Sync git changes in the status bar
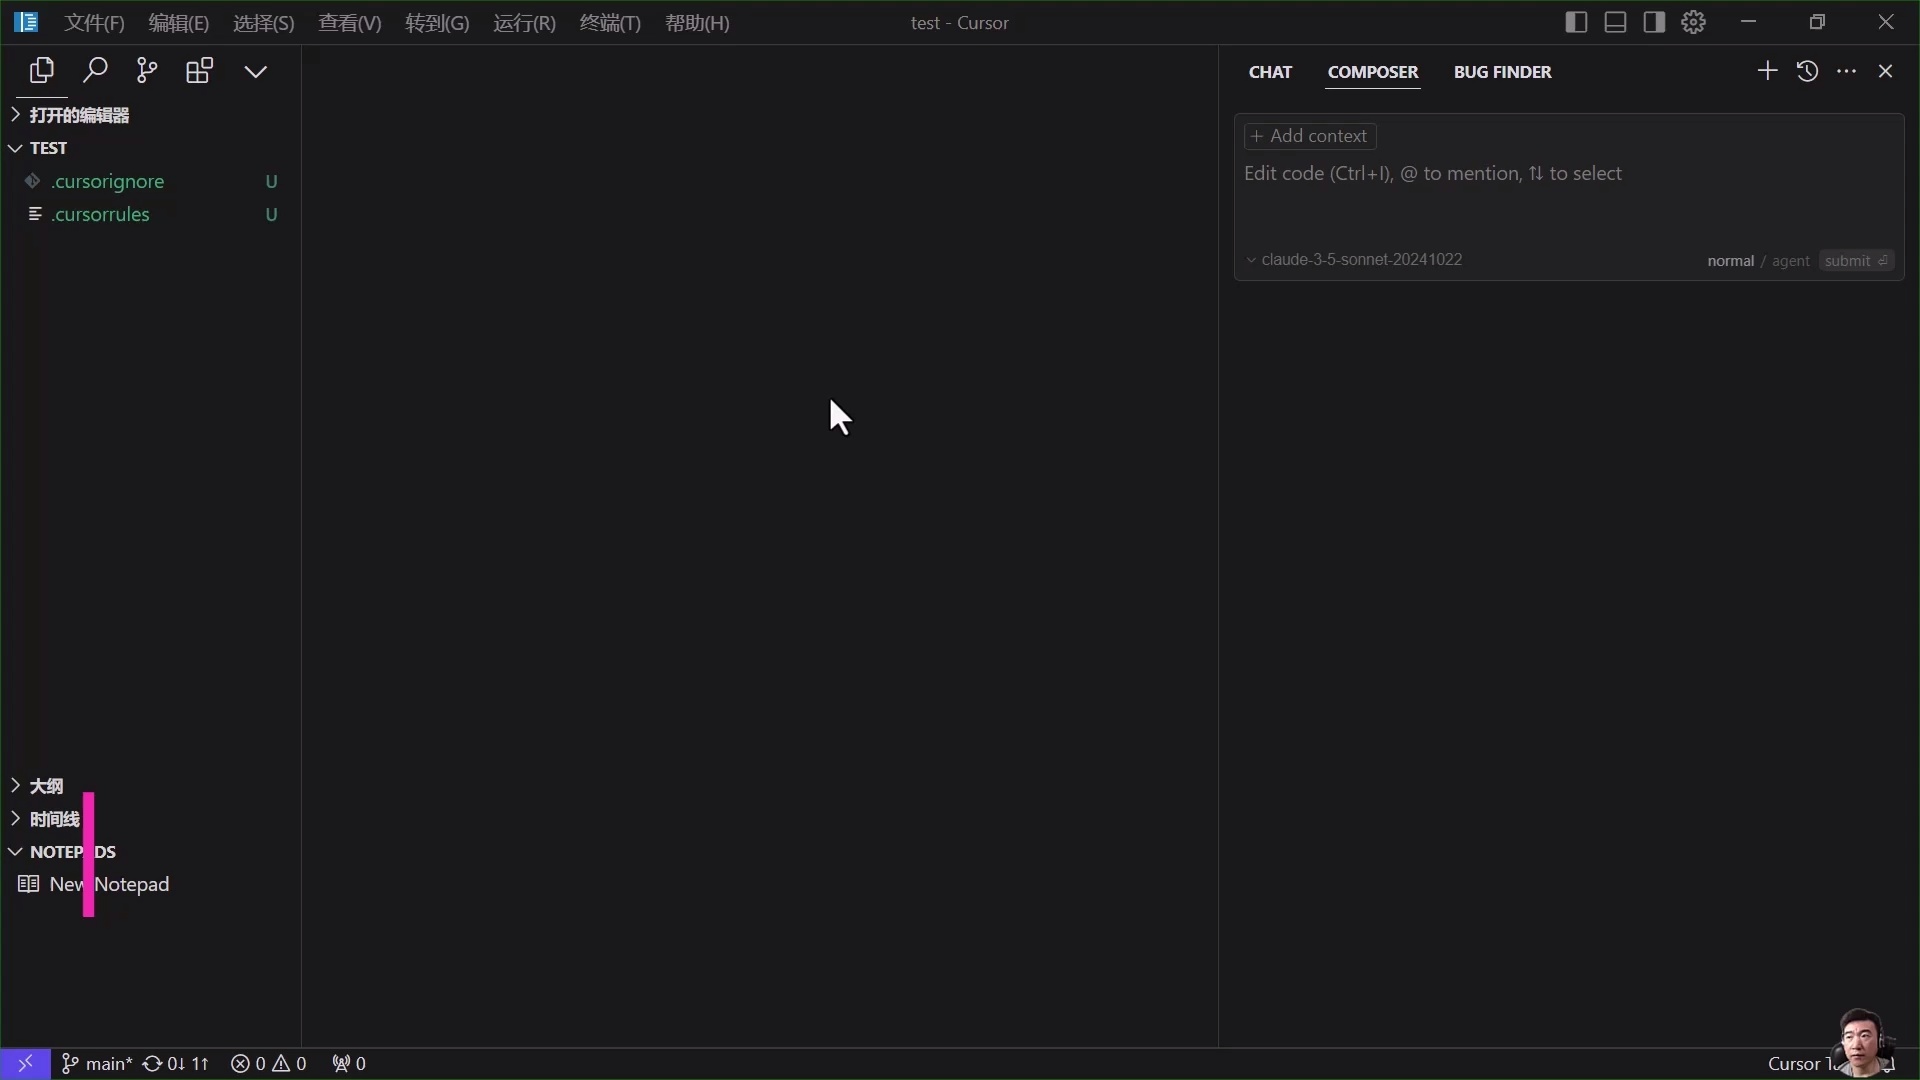Screen dimensions: 1920x1080 point(175,1063)
